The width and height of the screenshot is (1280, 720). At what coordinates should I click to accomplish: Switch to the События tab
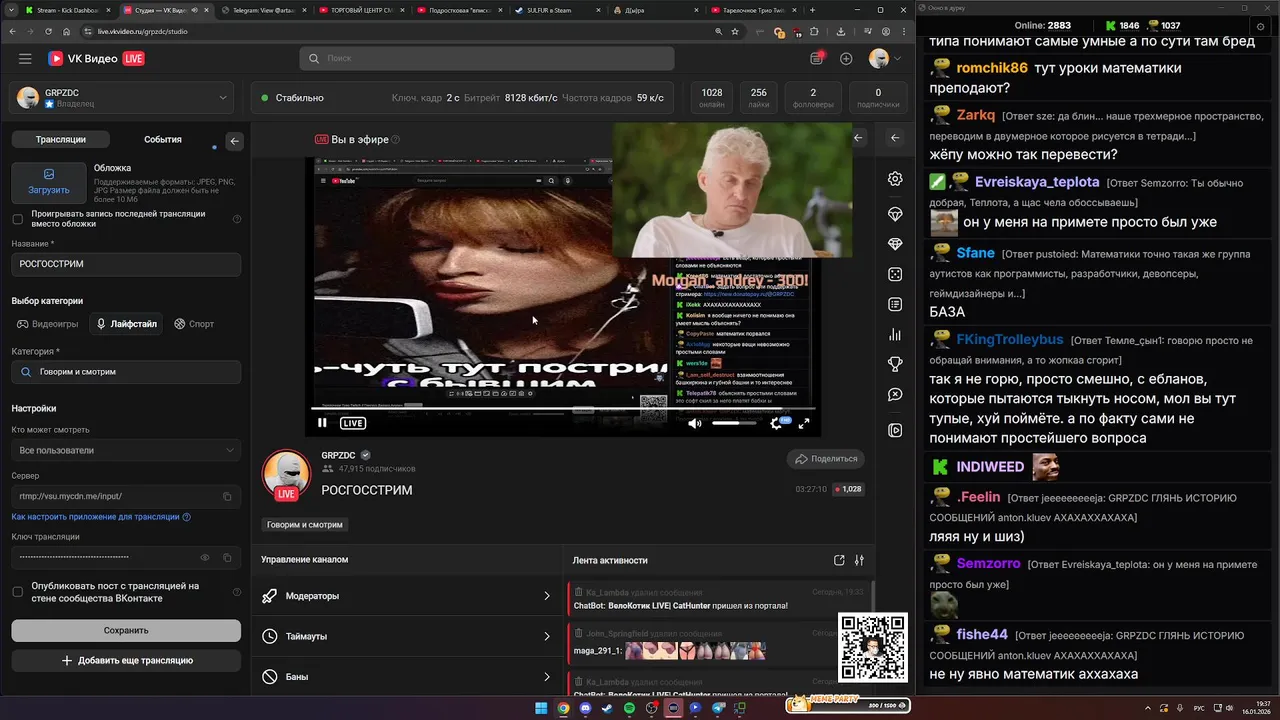[163, 140]
